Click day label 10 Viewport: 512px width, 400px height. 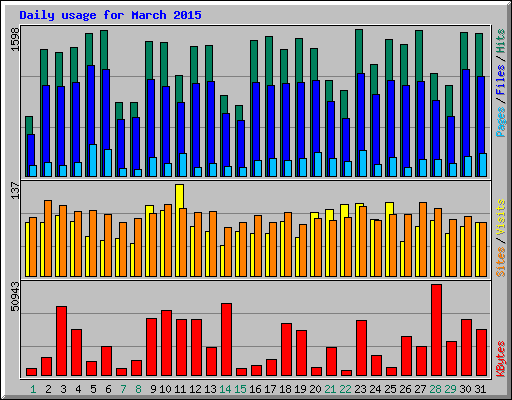[x=165, y=389]
